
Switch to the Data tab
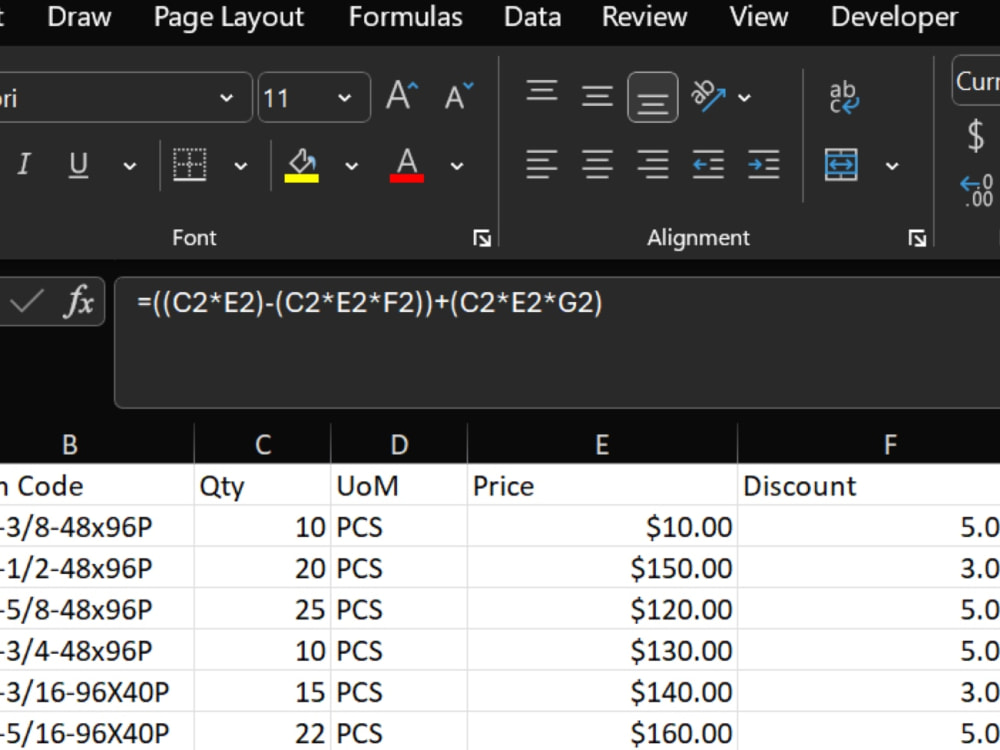pyautogui.click(x=533, y=17)
